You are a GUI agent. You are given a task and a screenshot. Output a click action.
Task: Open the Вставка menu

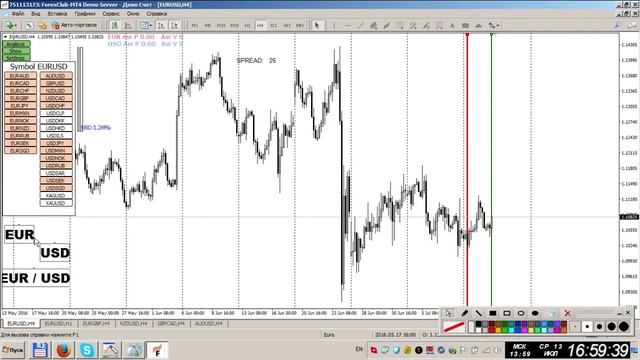pyautogui.click(x=57, y=13)
